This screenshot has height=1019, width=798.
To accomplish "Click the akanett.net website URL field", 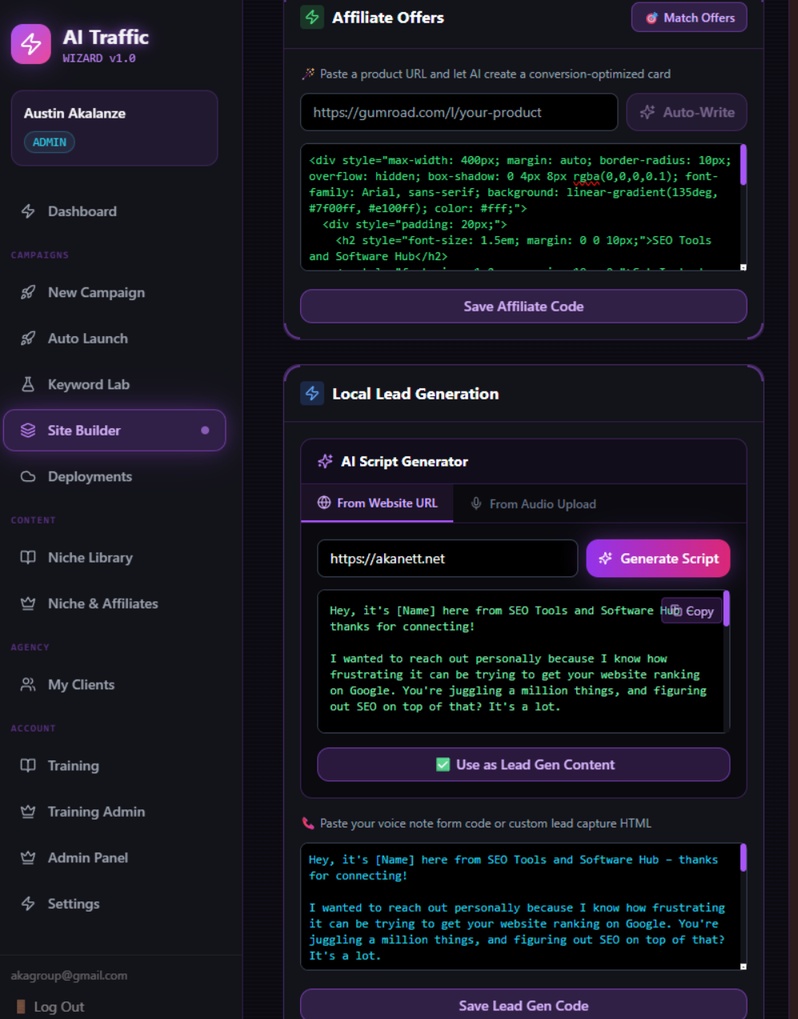I will point(447,559).
